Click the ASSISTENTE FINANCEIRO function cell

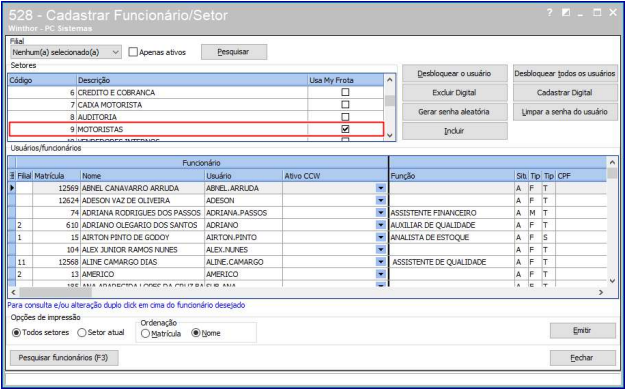pyautogui.click(x=452, y=213)
